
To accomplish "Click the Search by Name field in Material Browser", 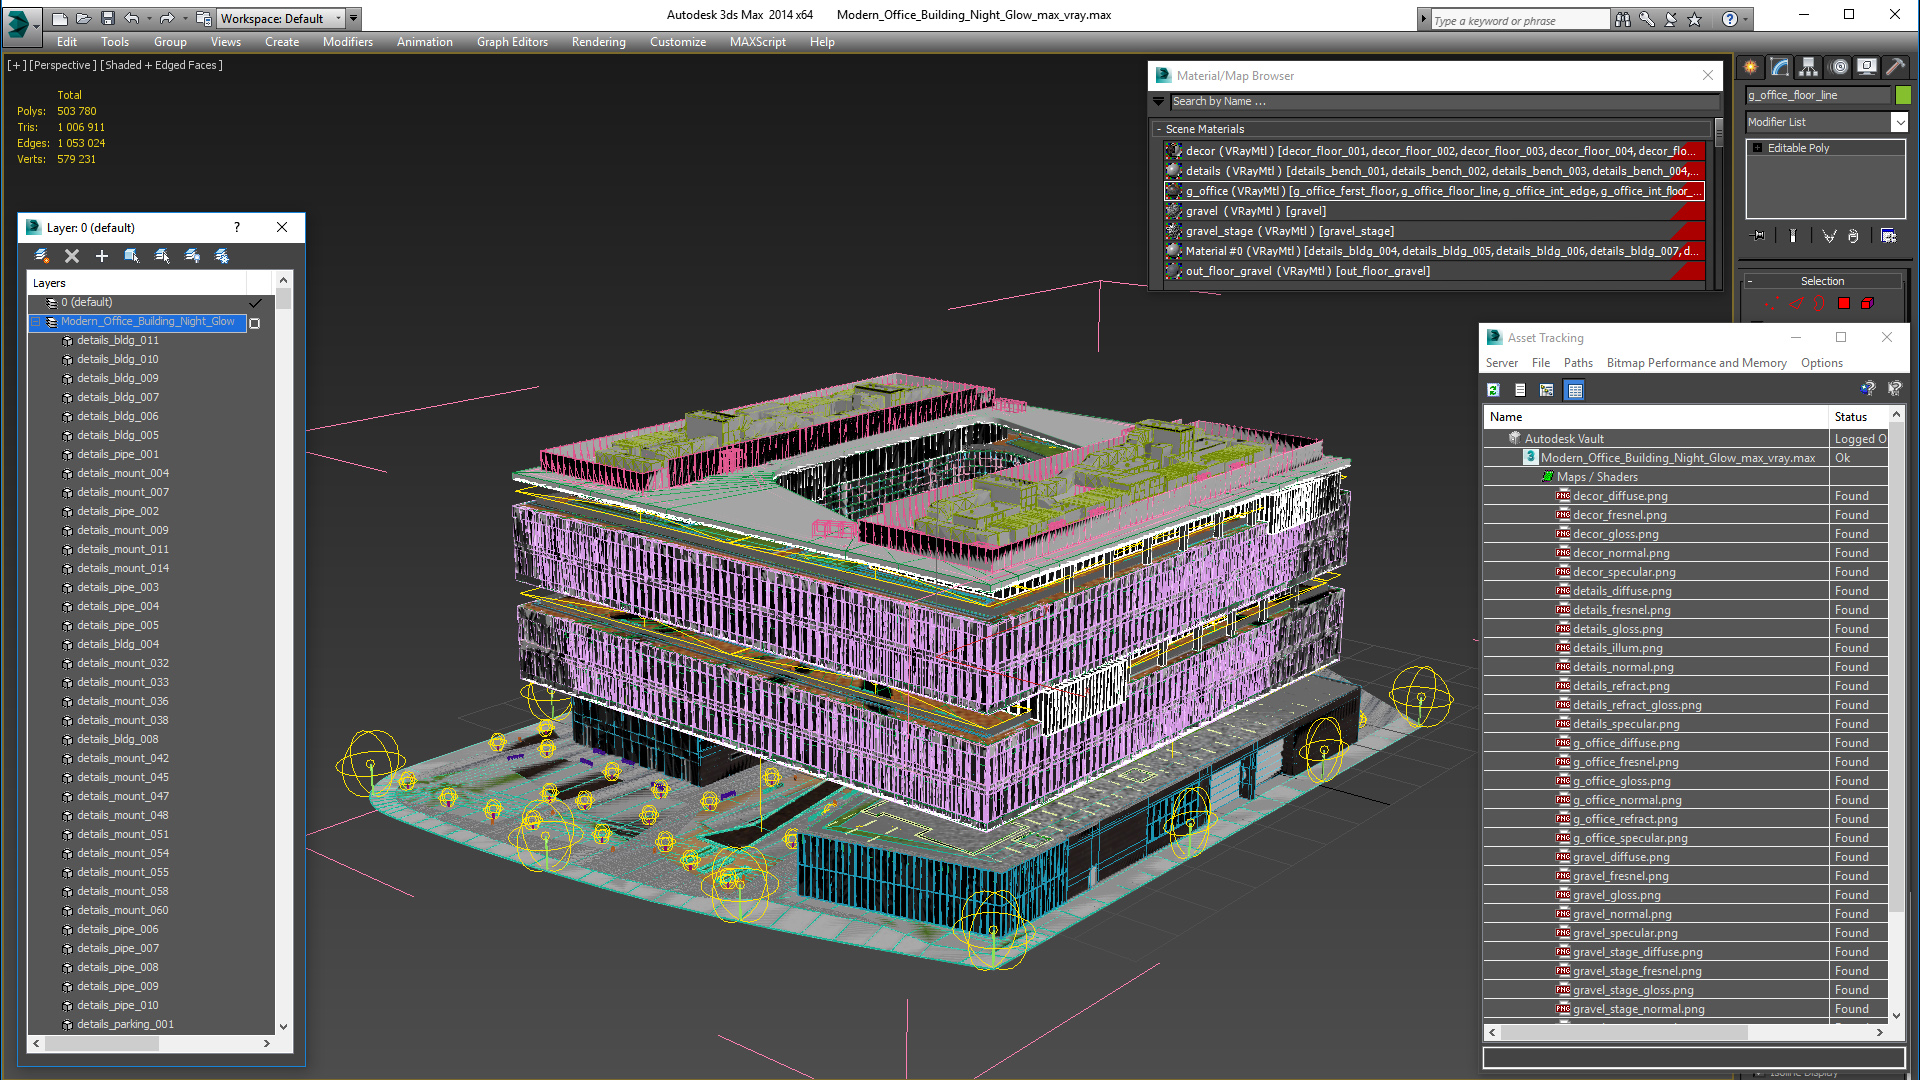I will 1444,101.
